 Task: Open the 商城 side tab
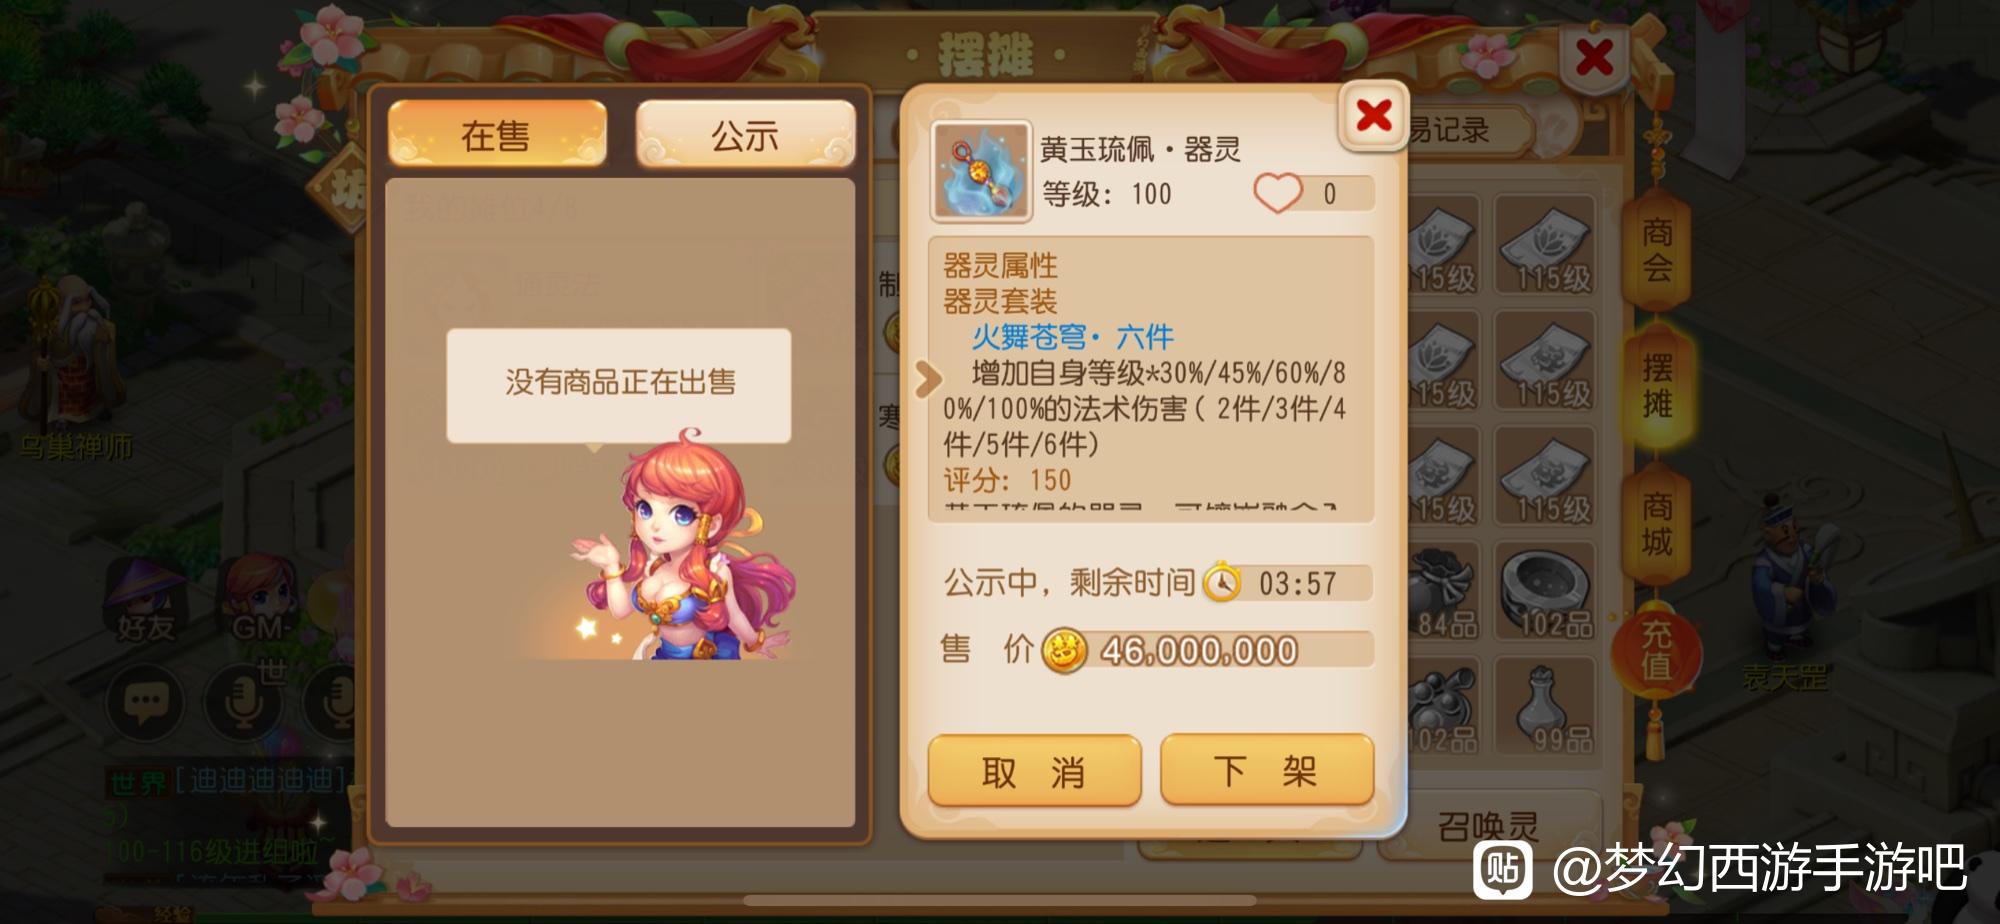click(1657, 524)
